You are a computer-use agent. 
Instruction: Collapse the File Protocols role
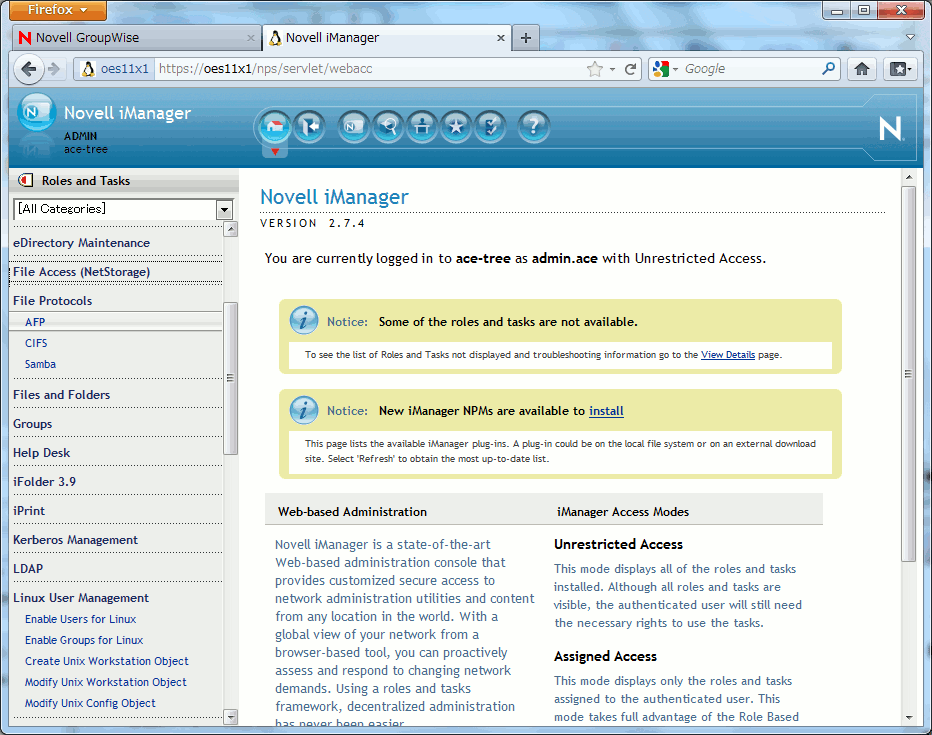tap(52, 301)
